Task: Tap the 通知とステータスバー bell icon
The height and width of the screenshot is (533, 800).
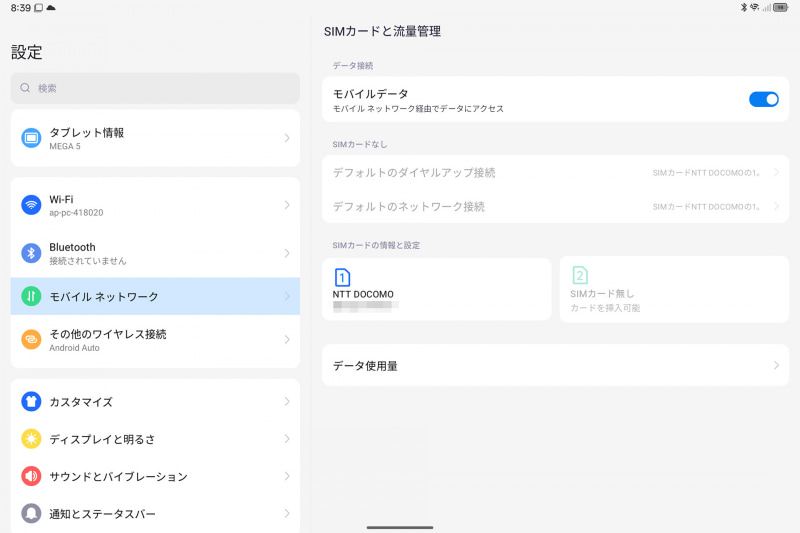Action: click(31, 513)
